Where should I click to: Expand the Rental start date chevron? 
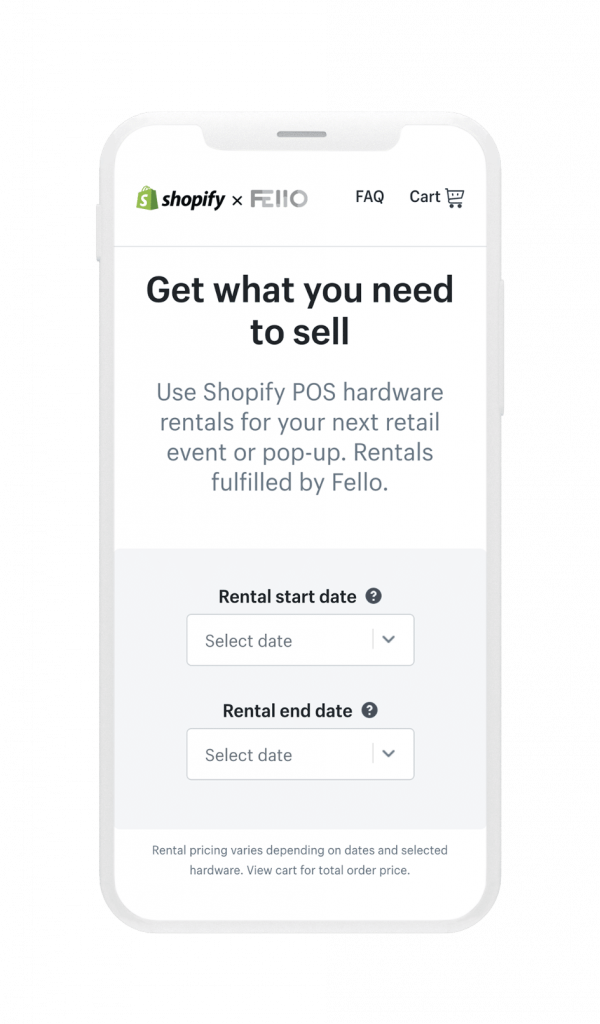tap(389, 640)
